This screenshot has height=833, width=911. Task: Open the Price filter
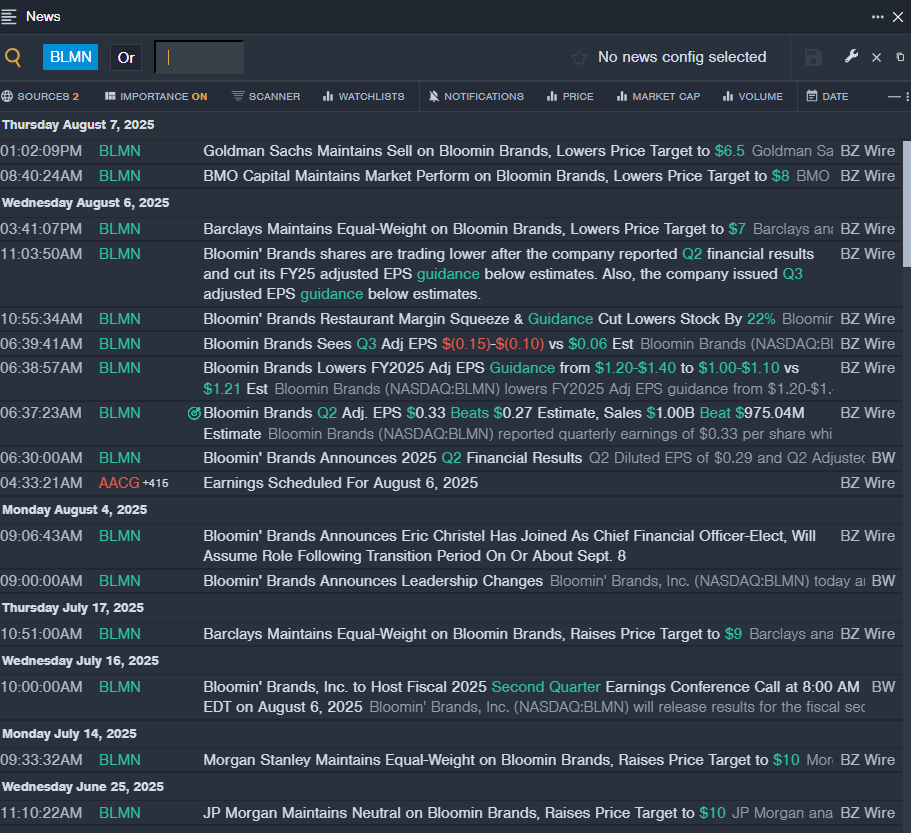tap(570, 96)
